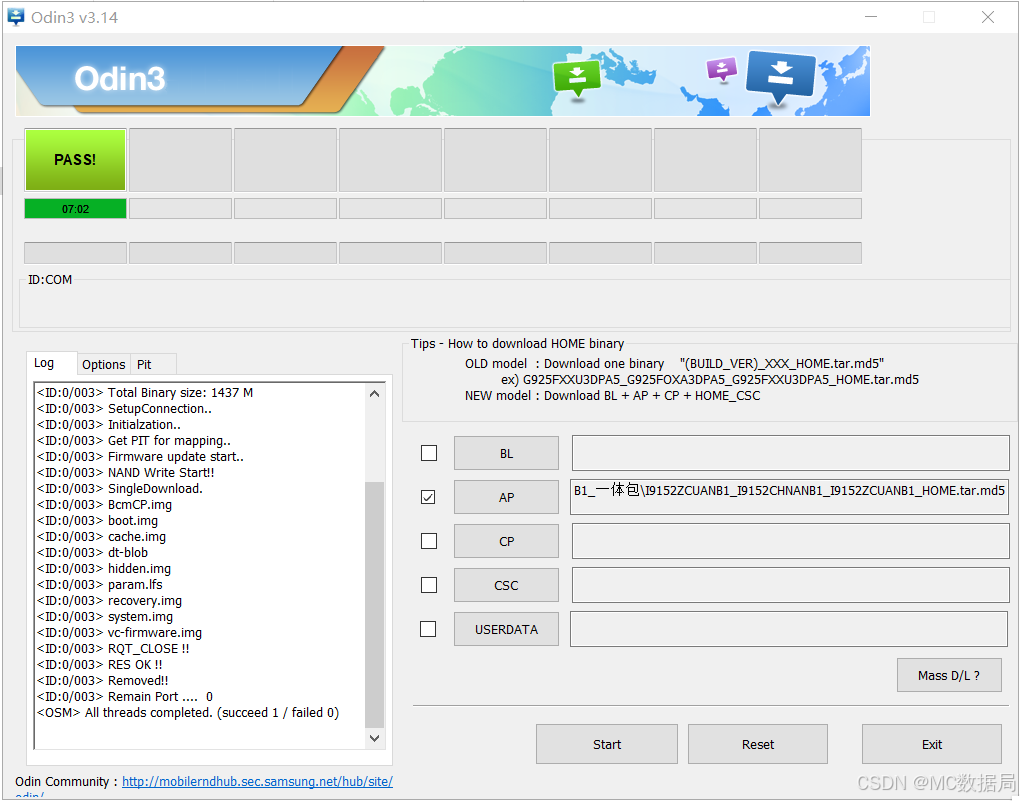This screenshot has height=801, width=1020.
Task: Tick the BL checkbox
Action: (429, 453)
